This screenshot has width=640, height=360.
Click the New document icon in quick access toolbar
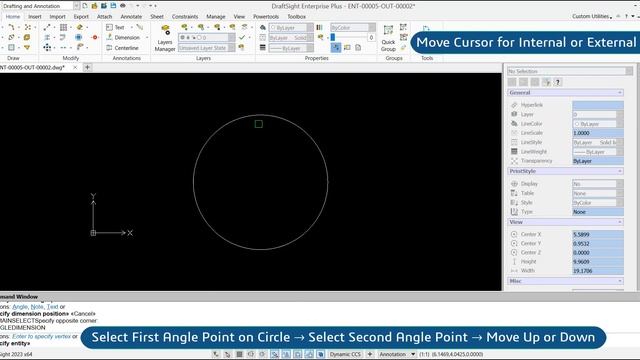(85, 6)
